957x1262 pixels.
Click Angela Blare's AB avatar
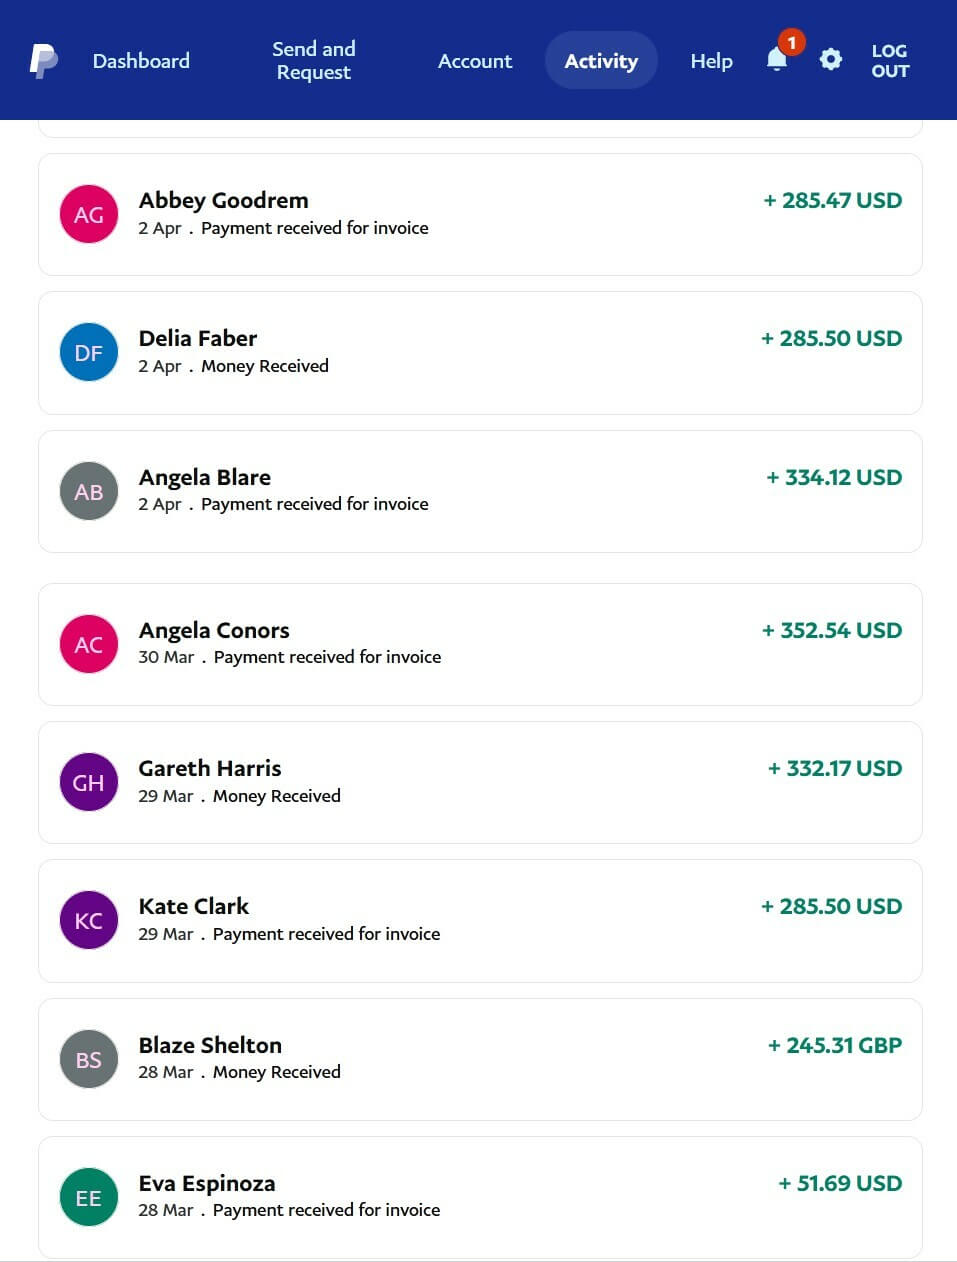89,491
